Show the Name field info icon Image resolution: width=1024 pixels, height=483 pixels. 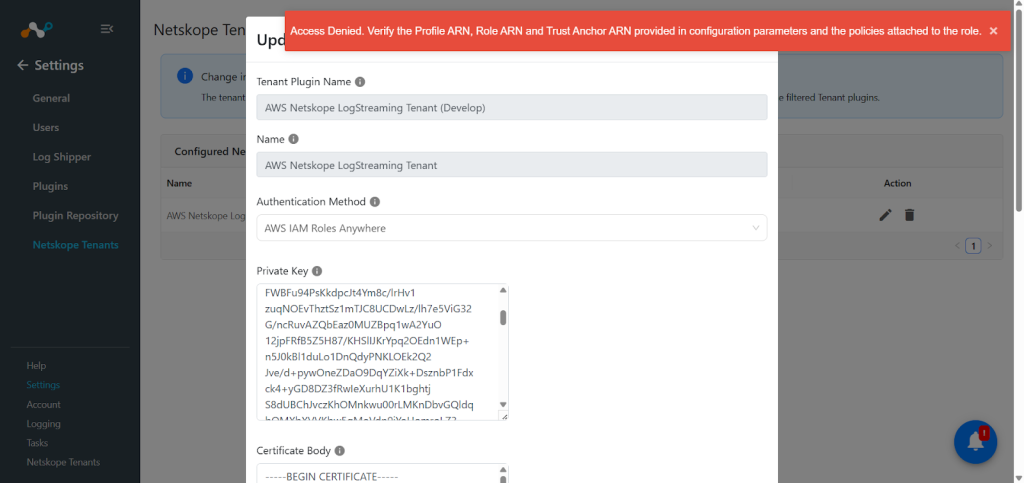[293, 139]
